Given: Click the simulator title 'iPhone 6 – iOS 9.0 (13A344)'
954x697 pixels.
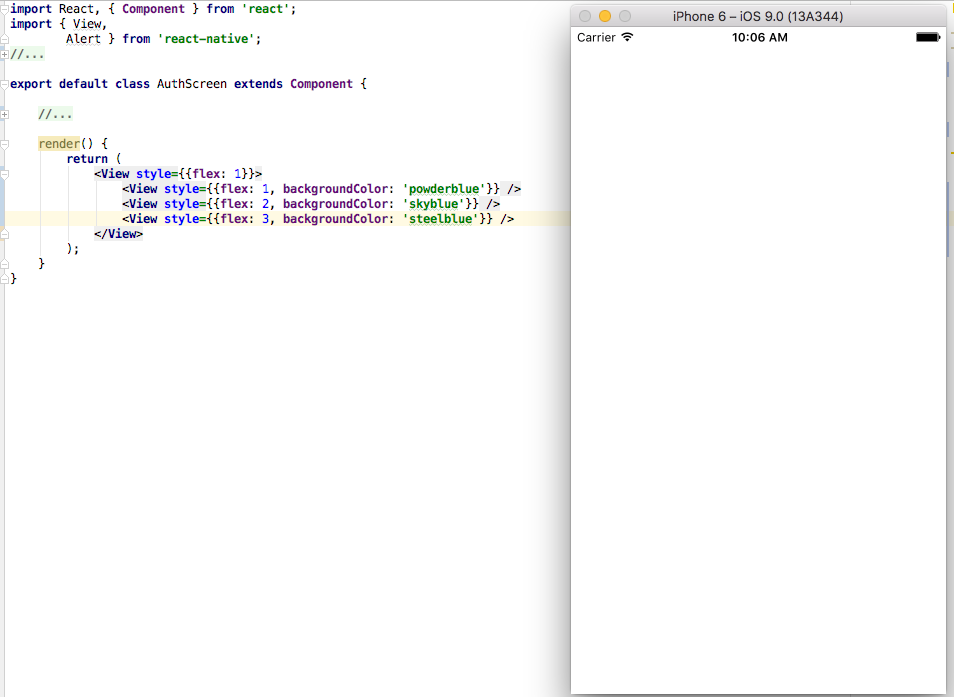Looking at the screenshot, I should pyautogui.click(x=757, y=16).
